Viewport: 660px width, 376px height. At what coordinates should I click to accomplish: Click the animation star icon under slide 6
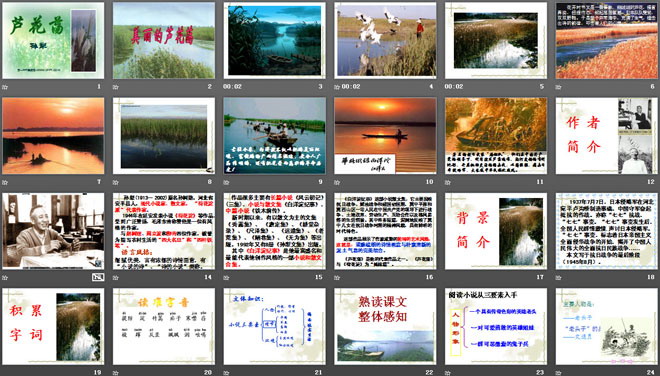(x=558, y=87)
